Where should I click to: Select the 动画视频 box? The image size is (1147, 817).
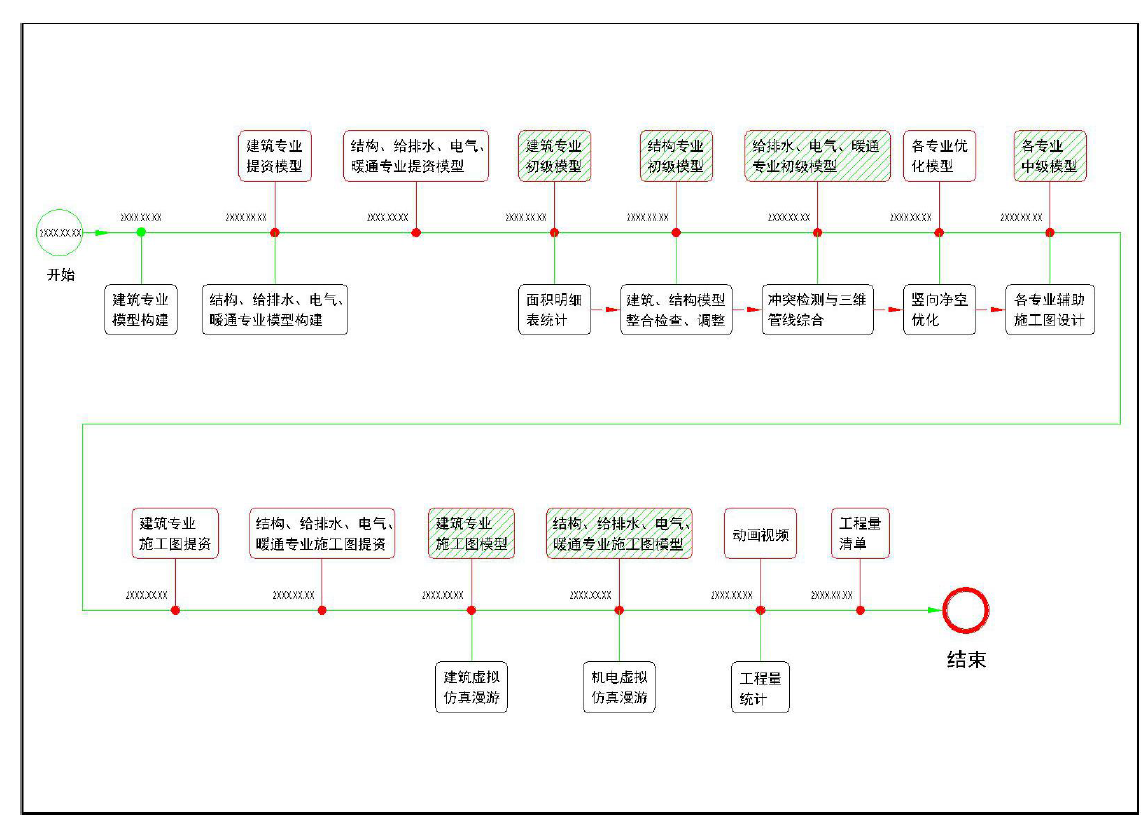760,534
